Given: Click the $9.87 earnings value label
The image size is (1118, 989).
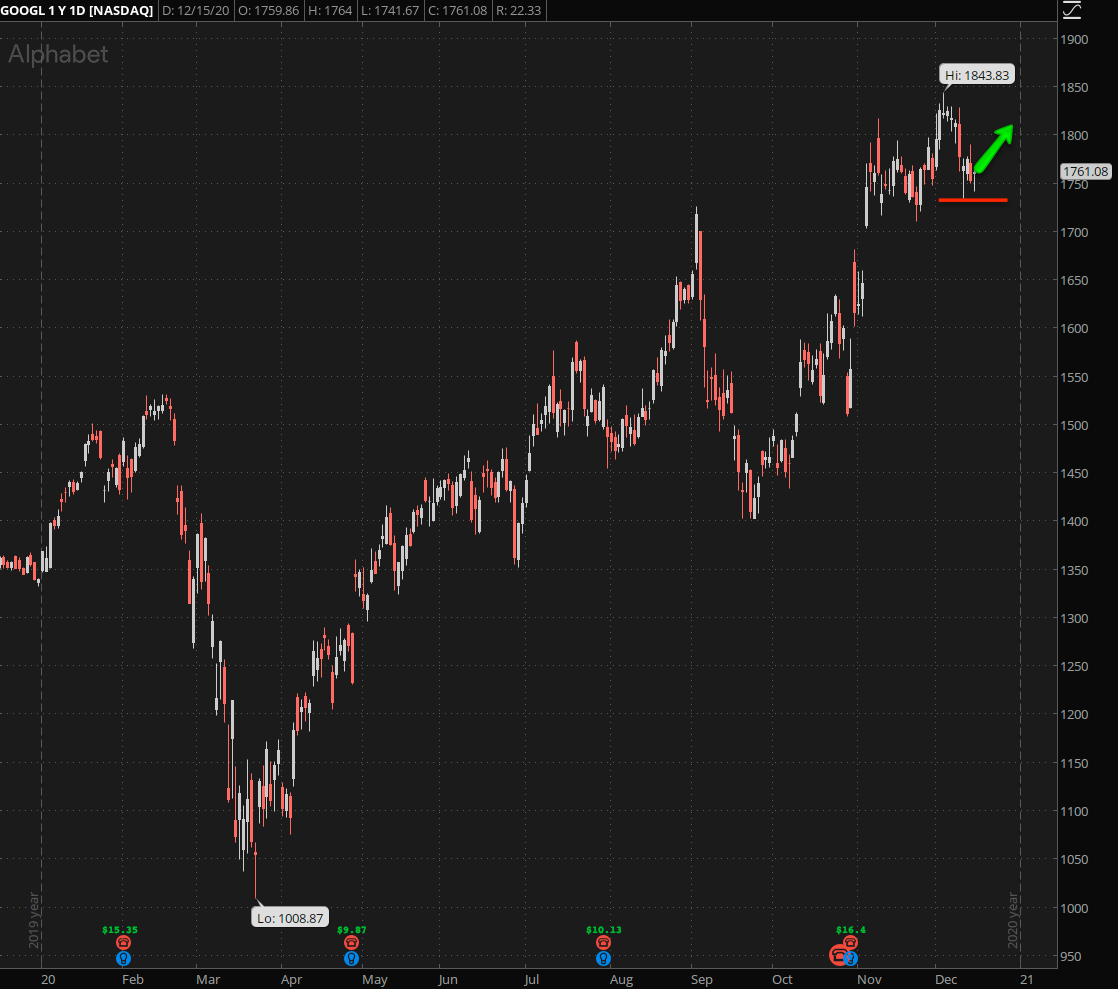Looking at the screenshot, I should (x=352, y=930).
